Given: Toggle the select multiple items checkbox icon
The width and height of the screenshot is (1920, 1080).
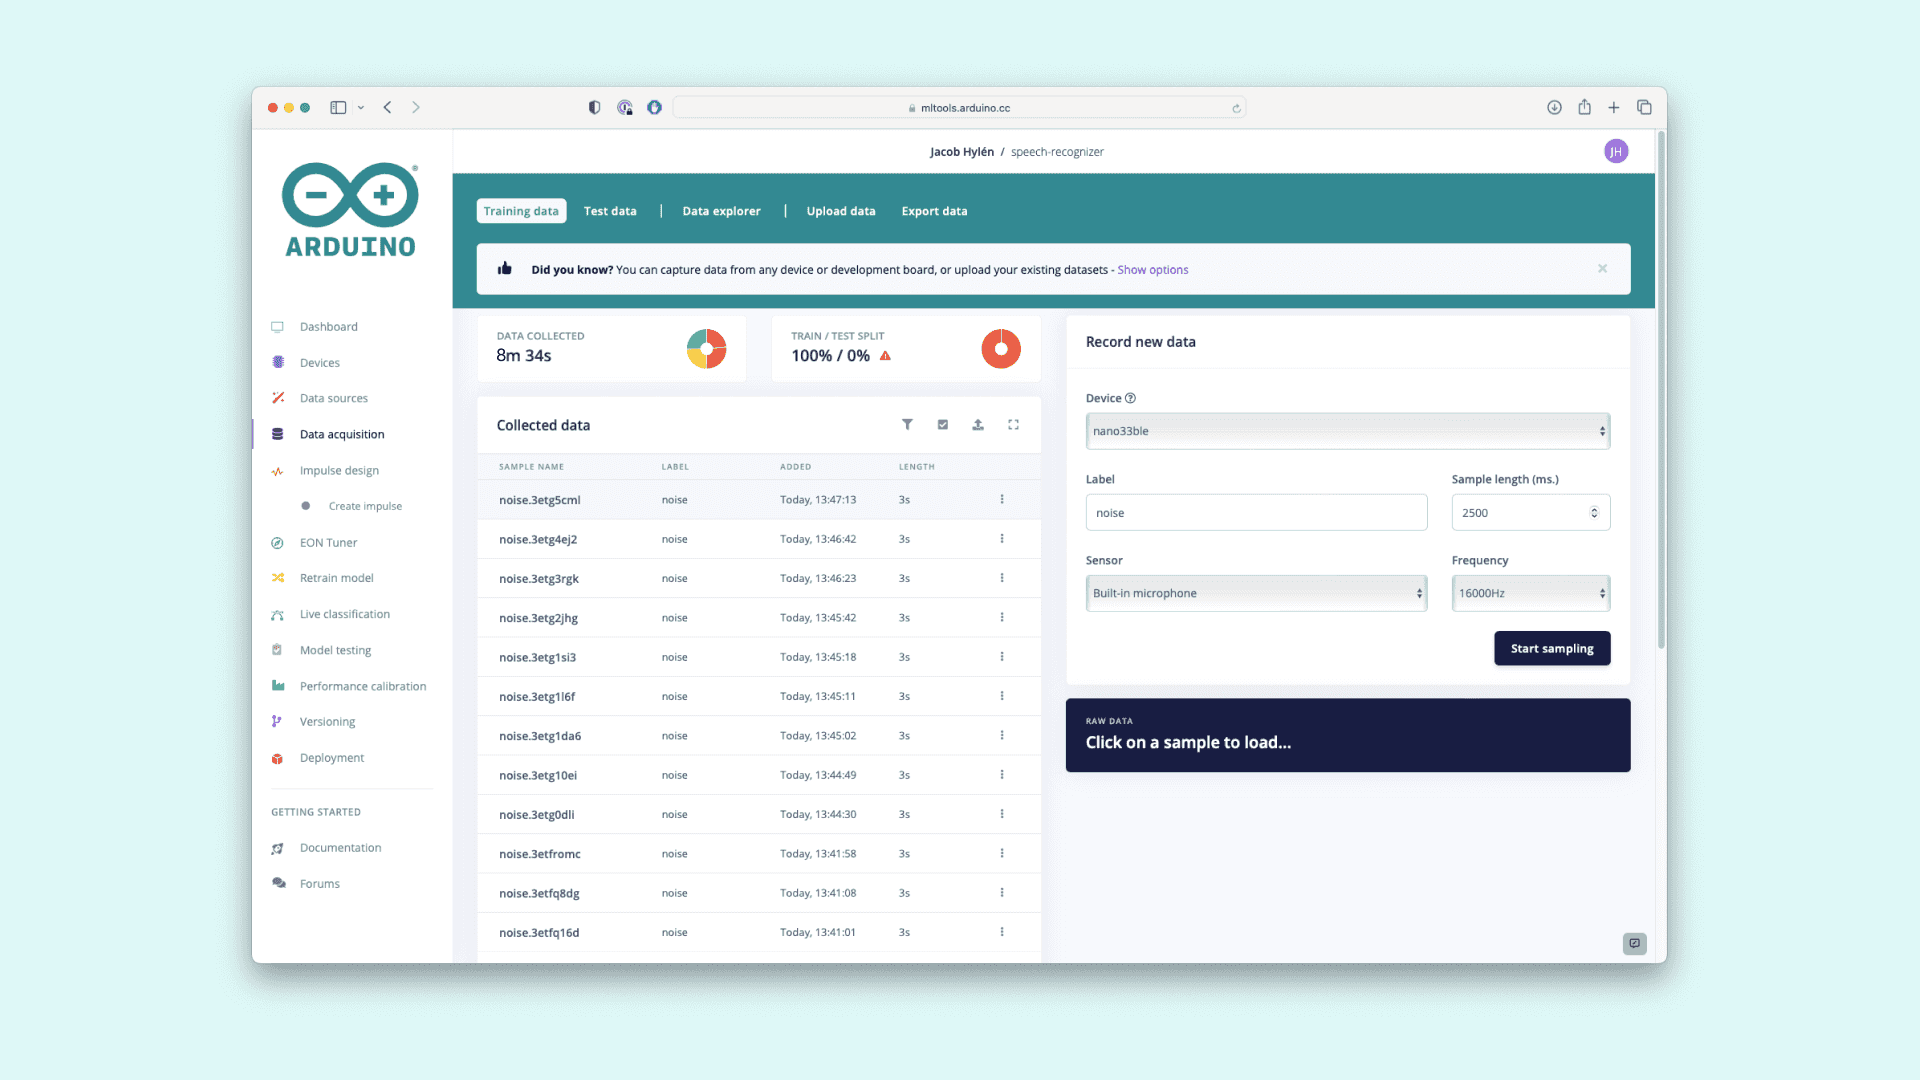Looking at the screenshot, I should click(x=943, y=425).
